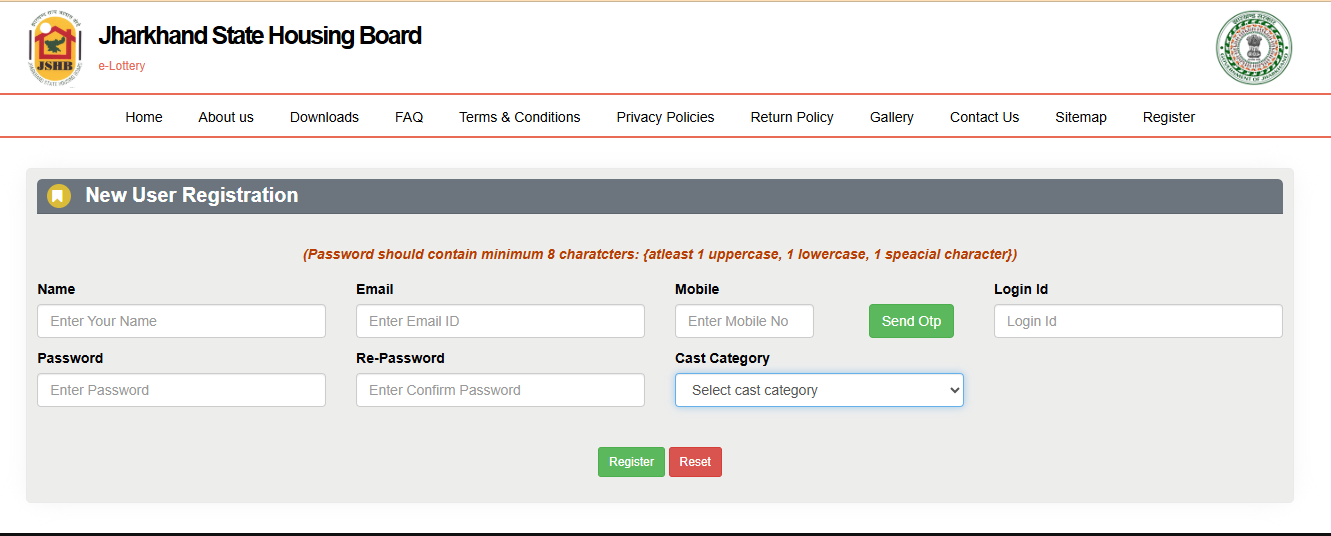Select Return Policy in the navbar
This screenshot has width=1331, height=536.
tap(792, 117)
